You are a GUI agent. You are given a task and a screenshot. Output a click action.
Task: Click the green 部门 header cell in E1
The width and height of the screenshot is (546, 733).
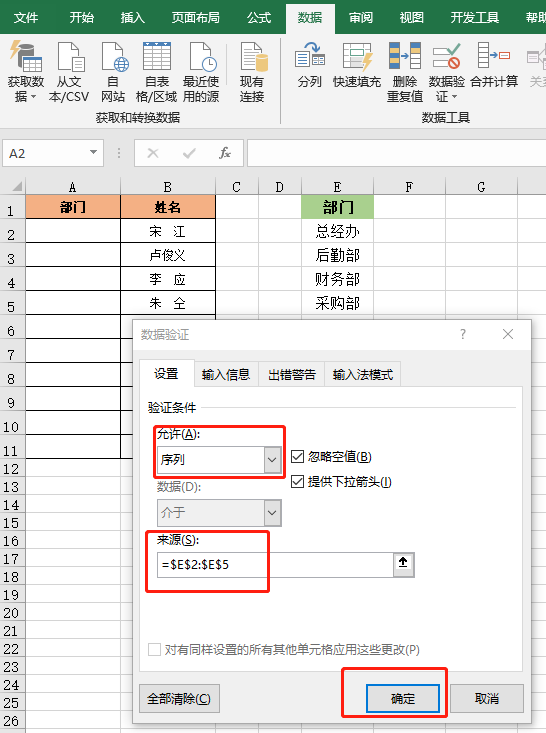tap(338, 207)
